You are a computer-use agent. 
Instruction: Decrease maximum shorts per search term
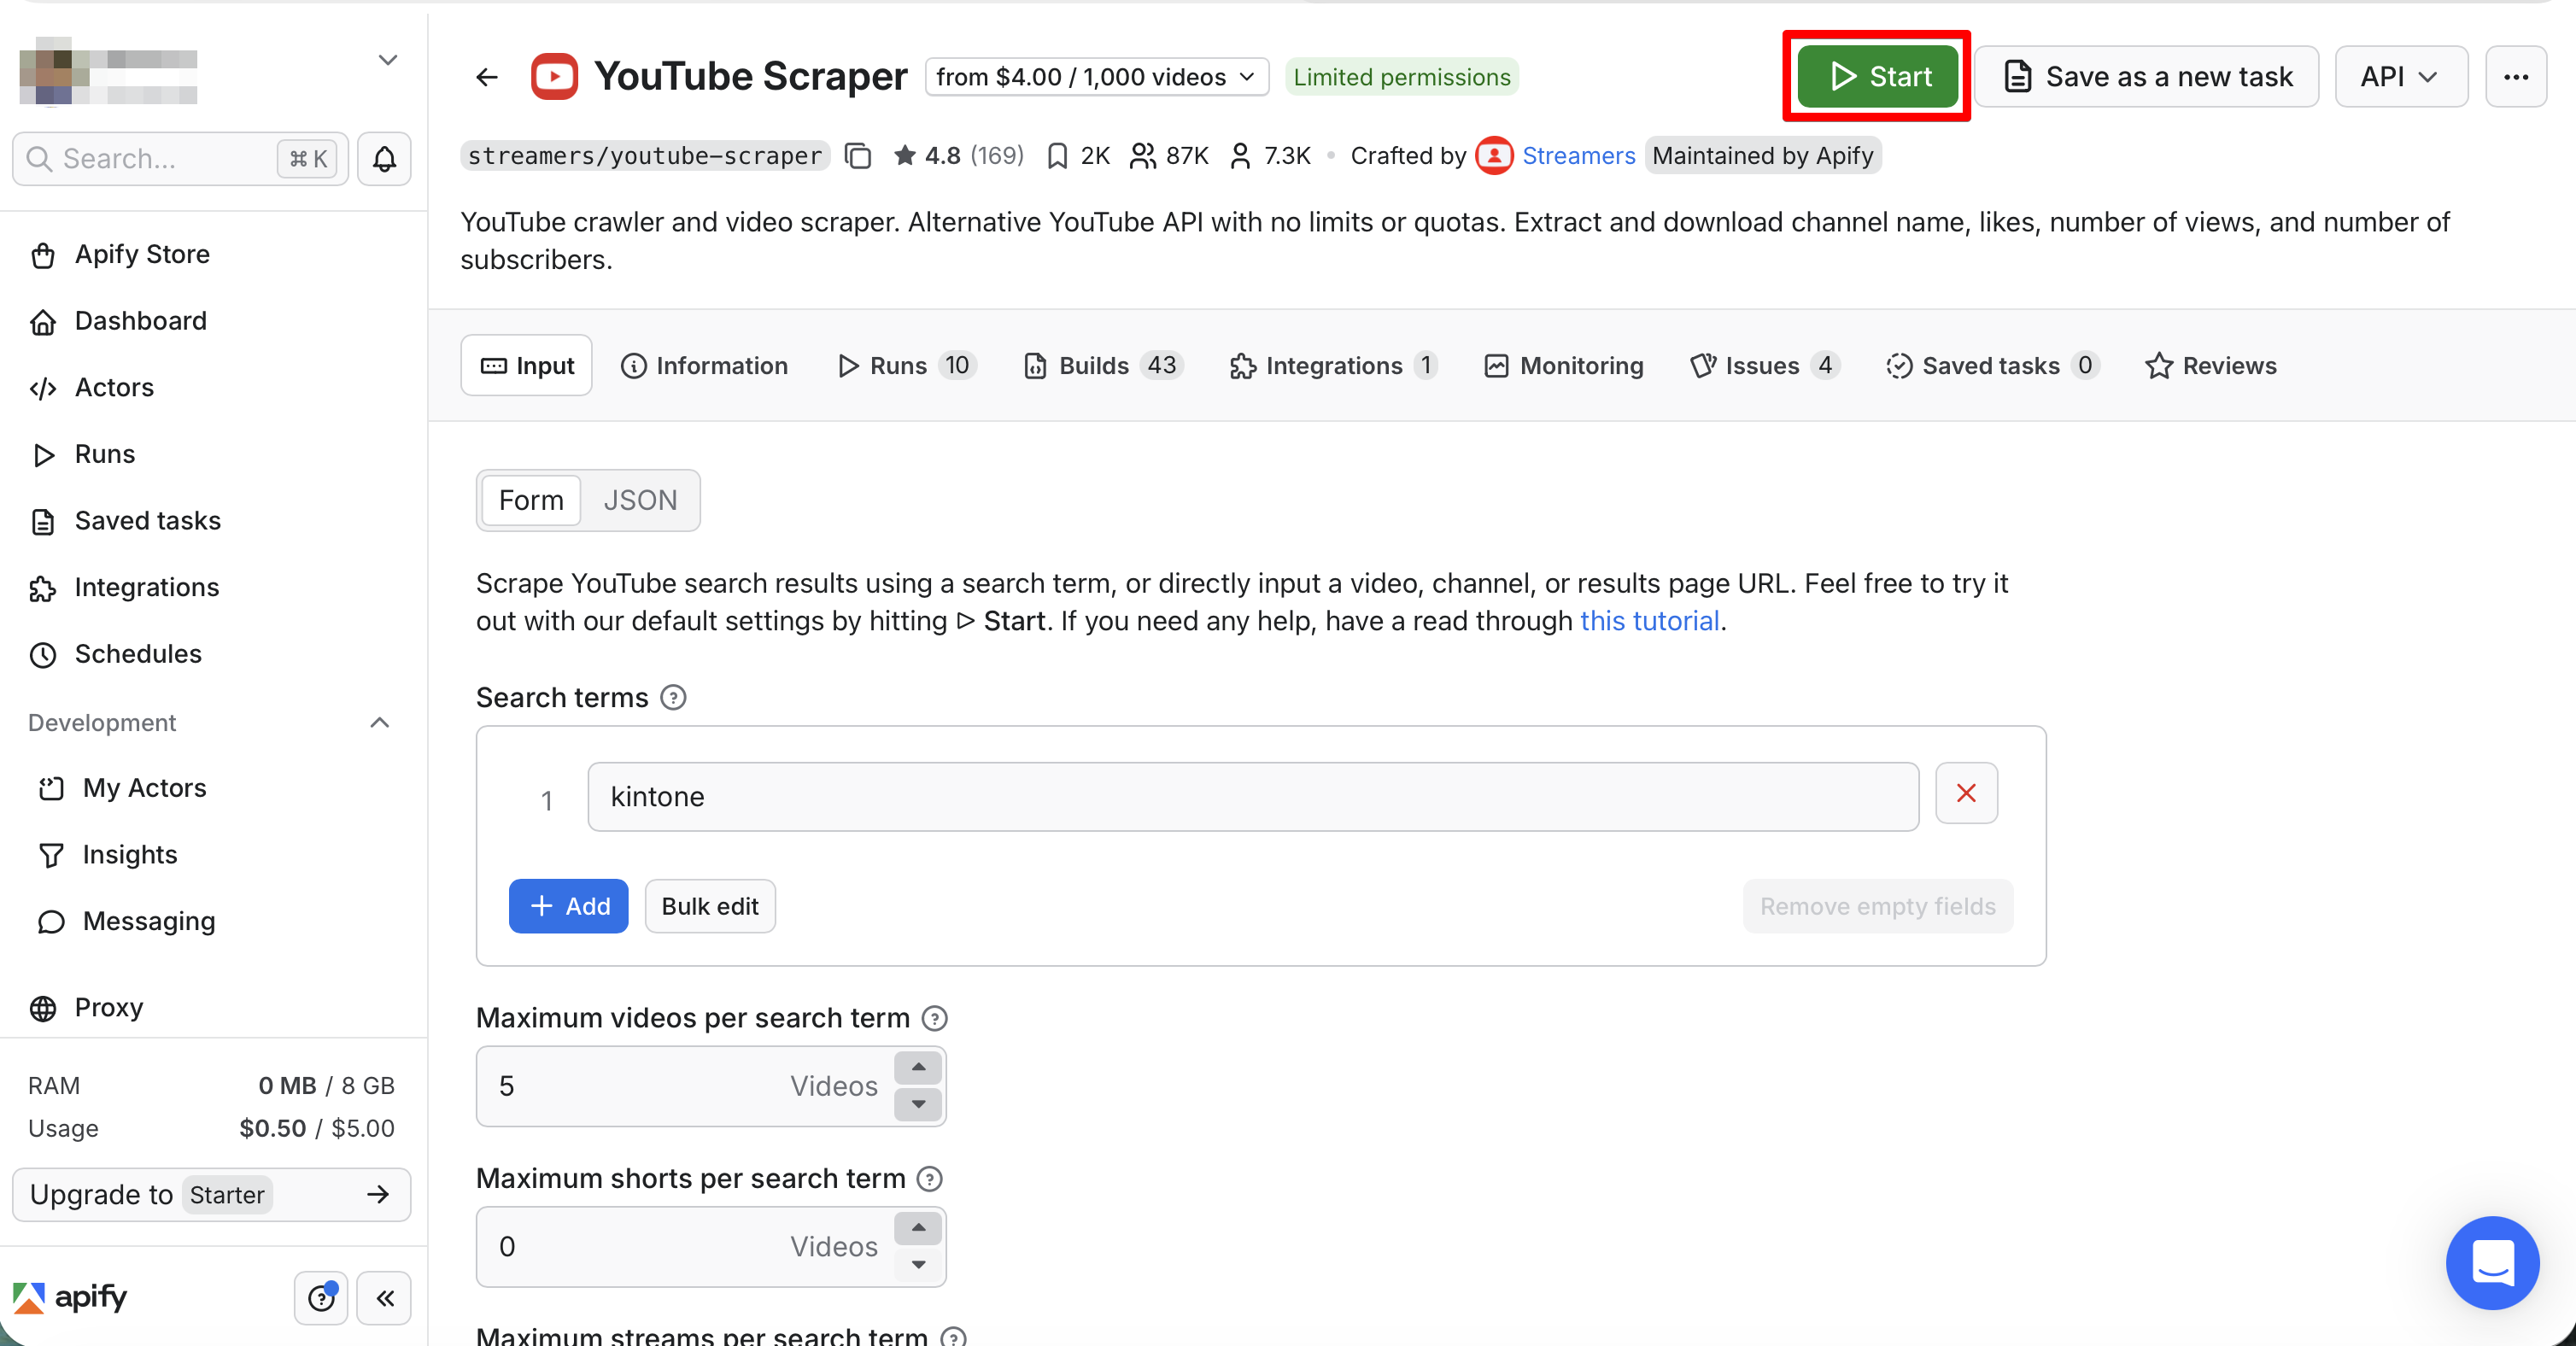[x=918, y=1264]
